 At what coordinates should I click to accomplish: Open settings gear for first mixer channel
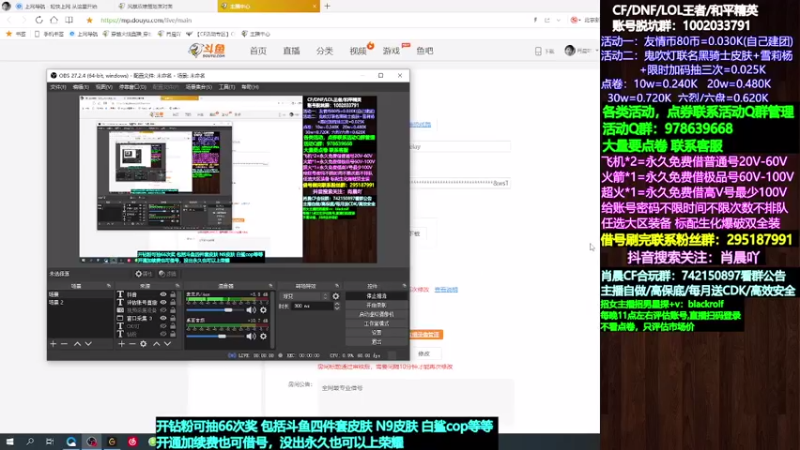click(263, 310)
